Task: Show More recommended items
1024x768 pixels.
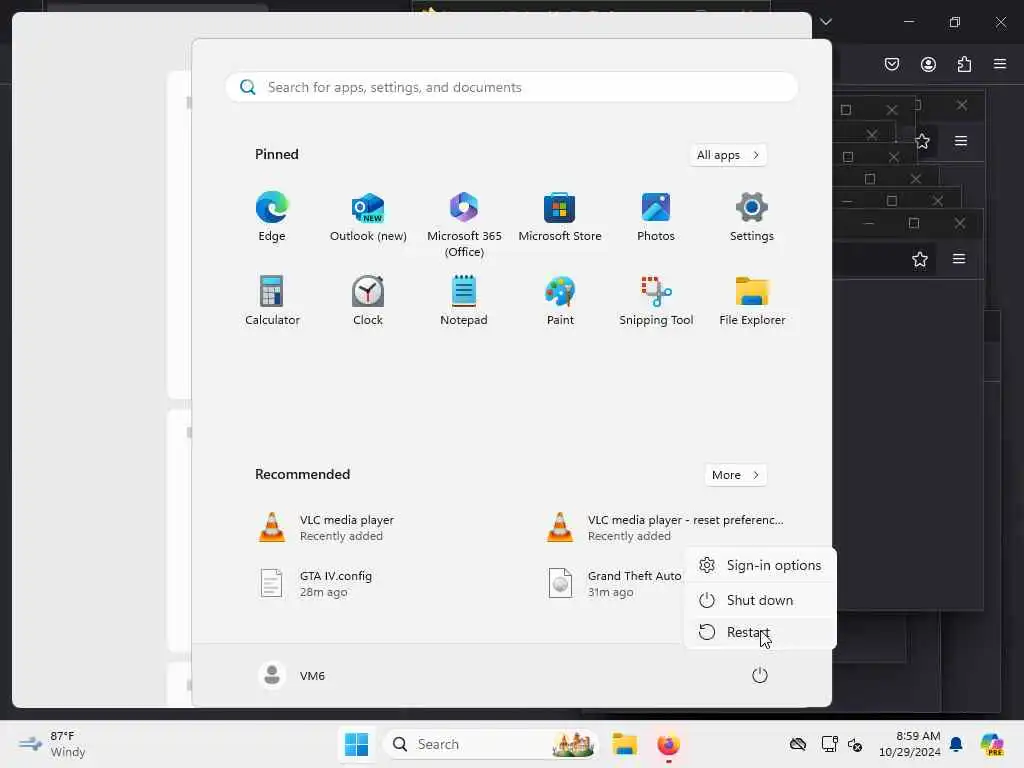Action: [x=735, y=475]
